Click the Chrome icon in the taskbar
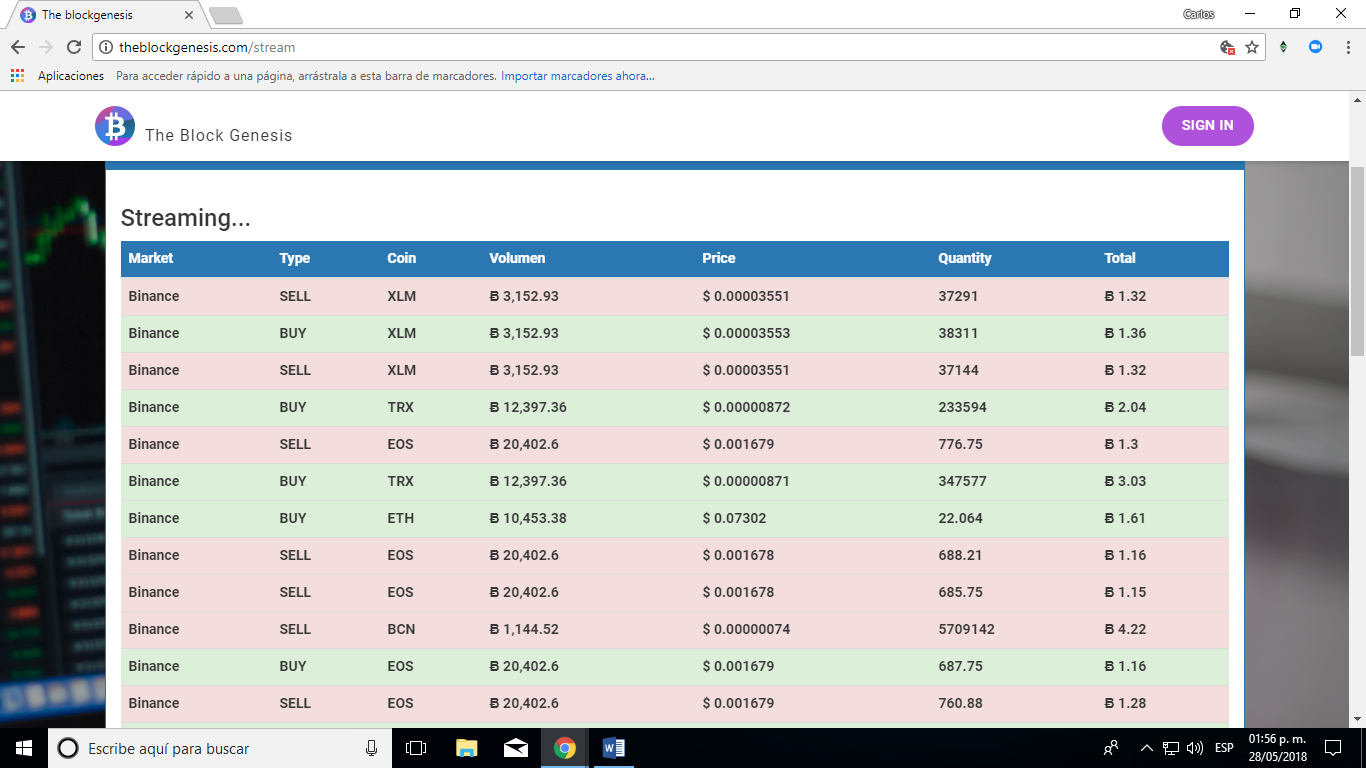The height and width of the screenshot is (768, 1366). (x=565, y=748)
